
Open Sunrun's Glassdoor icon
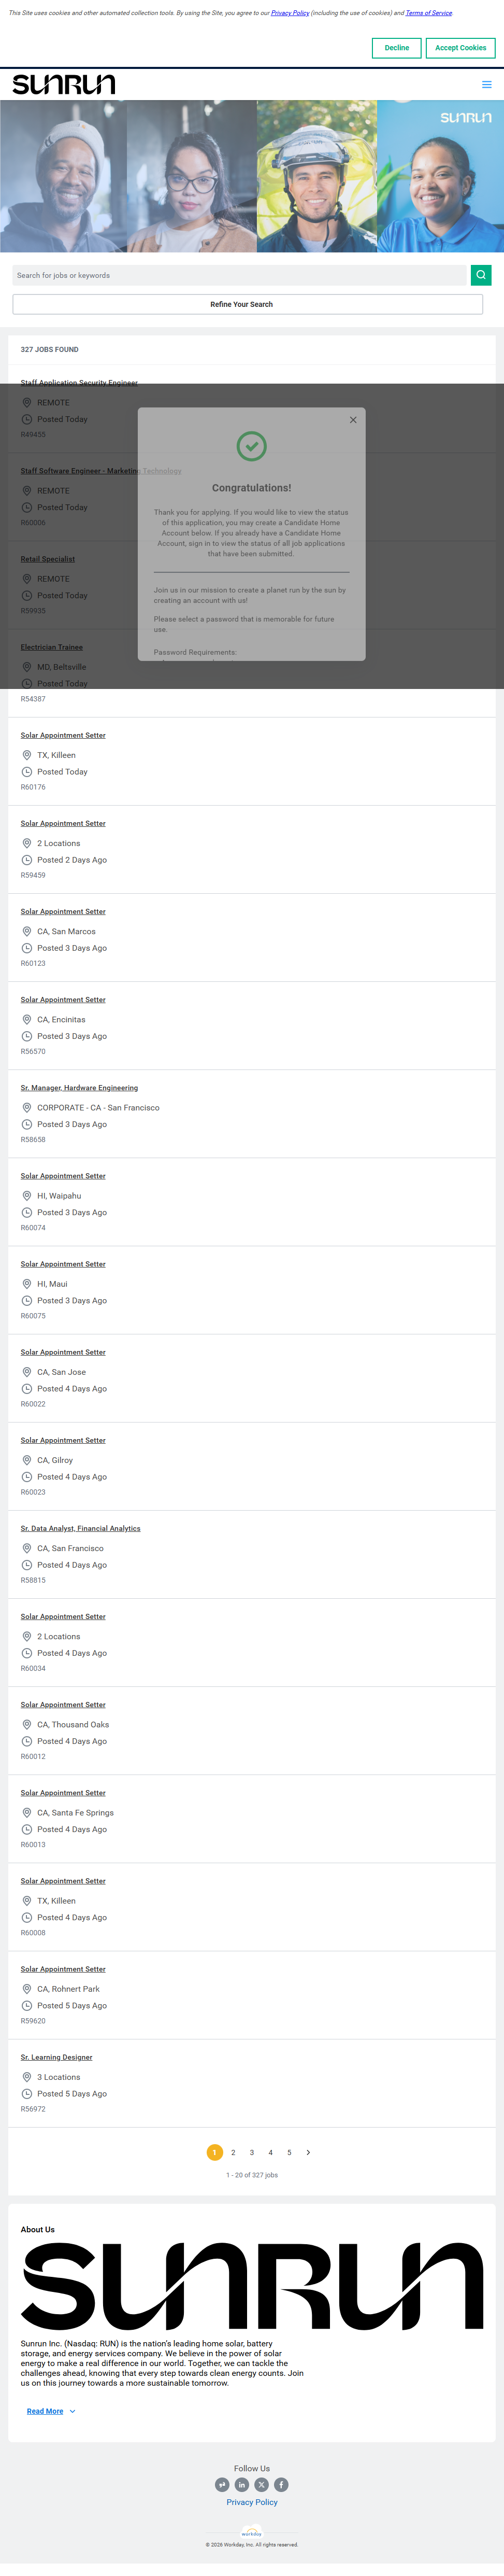coord(222,2484)
